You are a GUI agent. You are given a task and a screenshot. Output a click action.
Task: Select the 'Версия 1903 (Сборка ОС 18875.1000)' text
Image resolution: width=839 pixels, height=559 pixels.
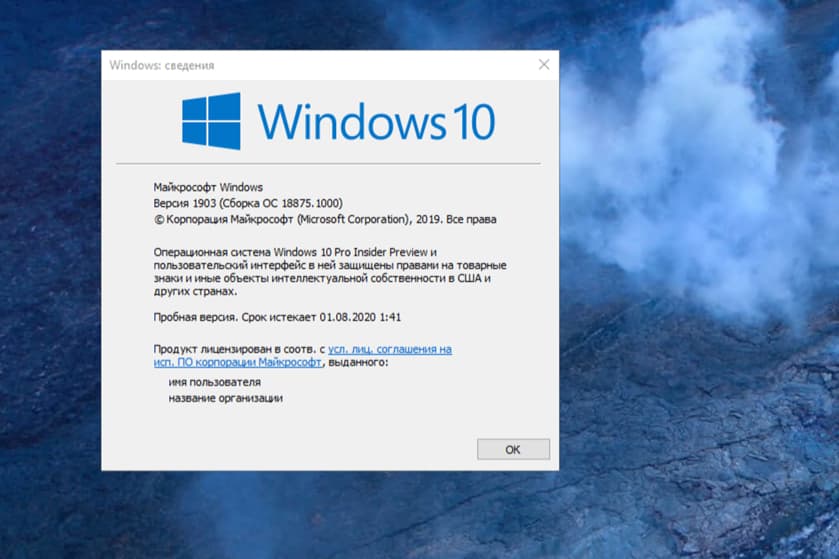coord(248,203)
